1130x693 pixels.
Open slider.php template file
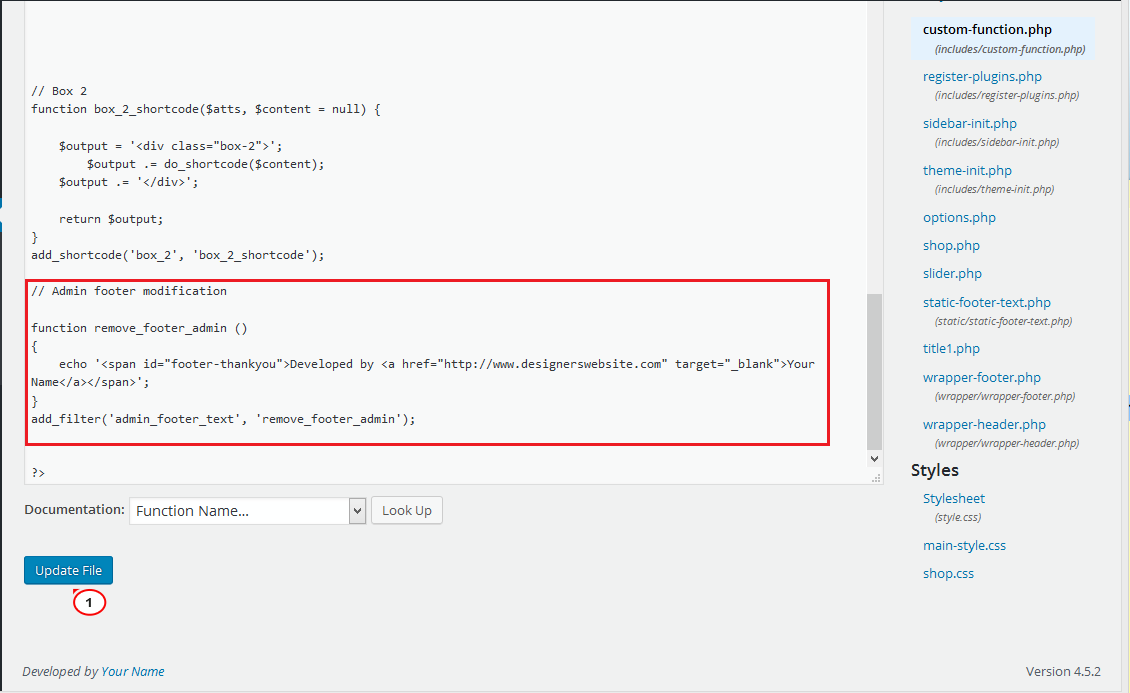(x=952, y=274)
